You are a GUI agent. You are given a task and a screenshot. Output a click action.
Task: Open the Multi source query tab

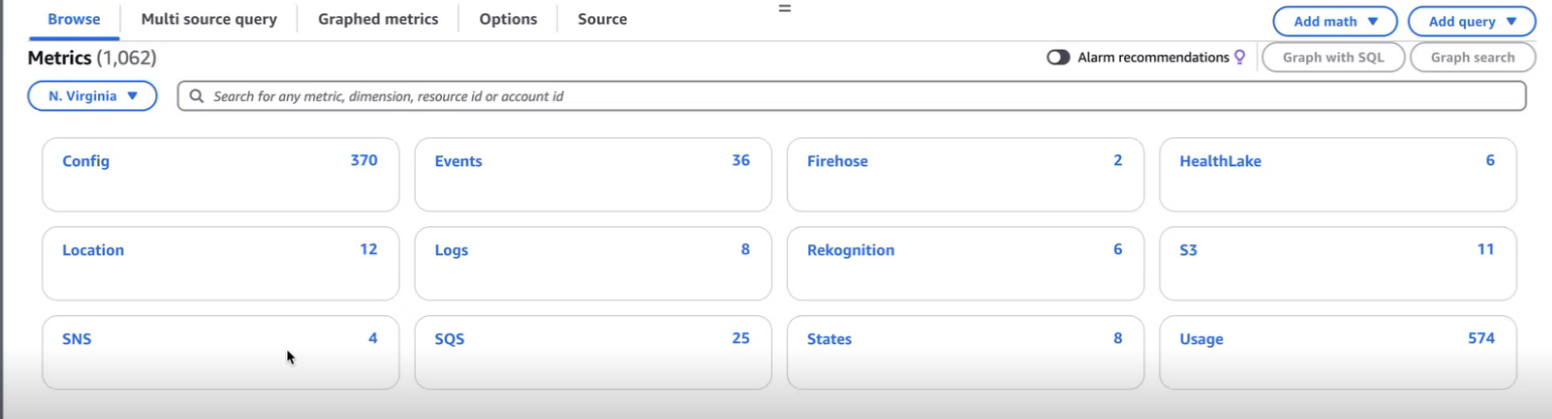tap(209, 19)
